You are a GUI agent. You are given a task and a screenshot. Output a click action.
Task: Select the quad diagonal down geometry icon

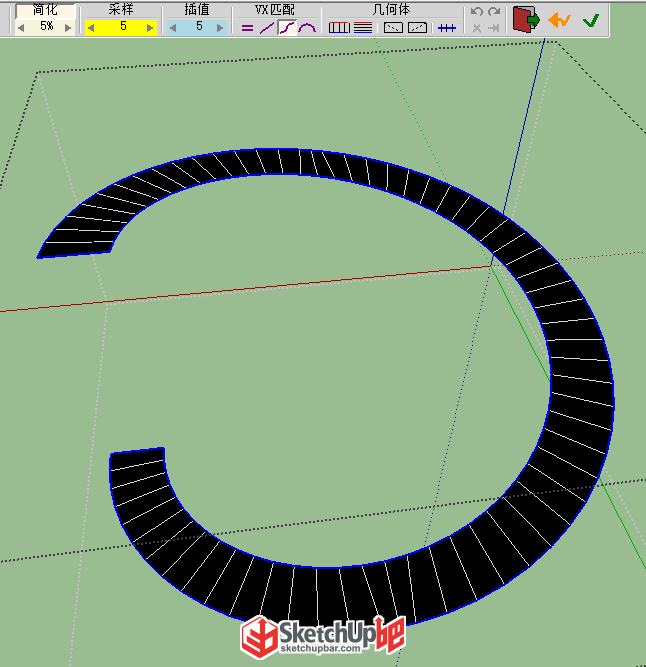coord(393,28)
